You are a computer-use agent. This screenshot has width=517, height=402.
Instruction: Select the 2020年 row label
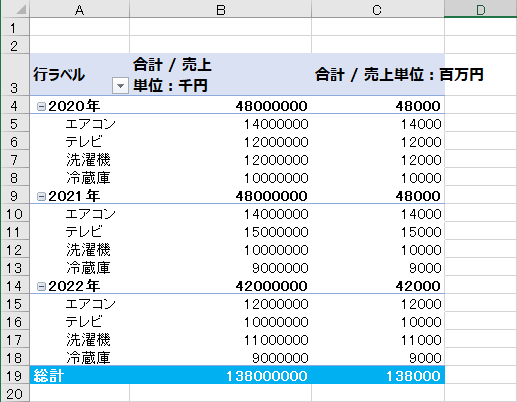[74, 106]
